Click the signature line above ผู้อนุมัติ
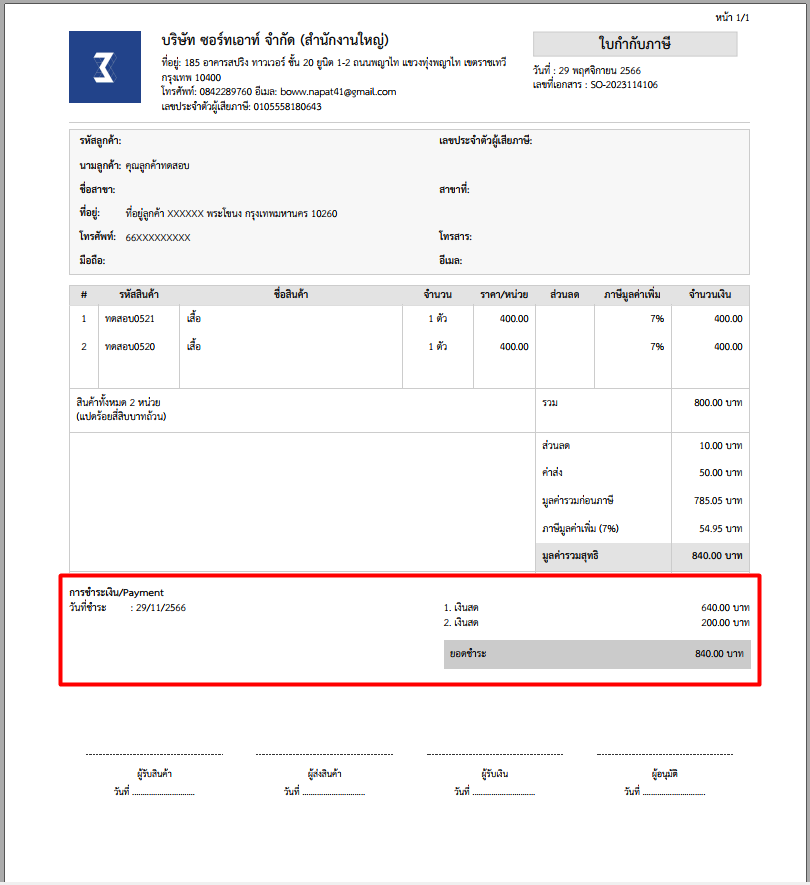The height and width of the screenshot is (885, 810). click(665, 755)
